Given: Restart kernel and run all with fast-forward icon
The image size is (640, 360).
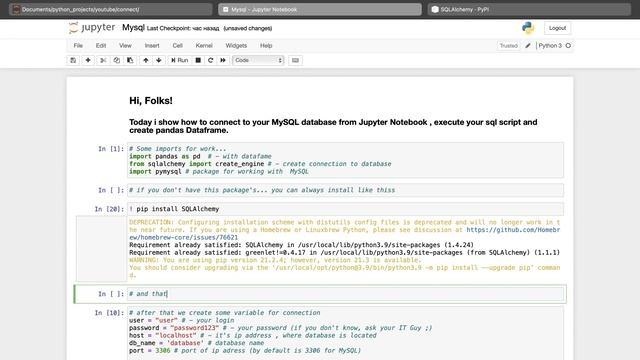Looking at the screenshot, I should pos(223,60).
